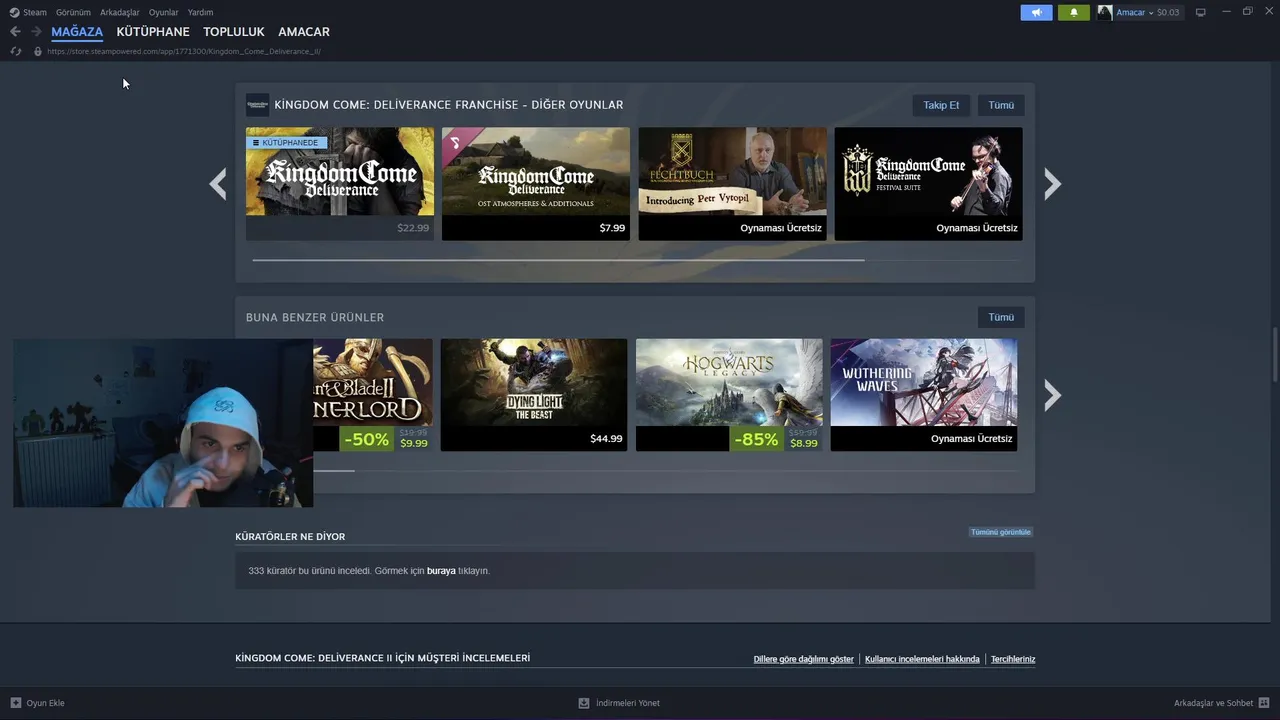Viewport: 1280px width, 720px height.
Task: Open Fechtbuch Introducing Petr Vytopil card
Action: (x=732, y=183)
